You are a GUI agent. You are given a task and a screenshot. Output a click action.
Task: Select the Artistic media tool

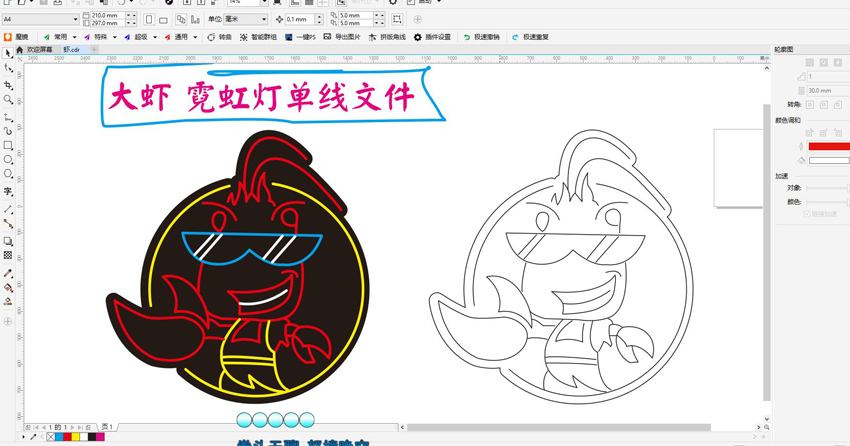pos(8,131)
